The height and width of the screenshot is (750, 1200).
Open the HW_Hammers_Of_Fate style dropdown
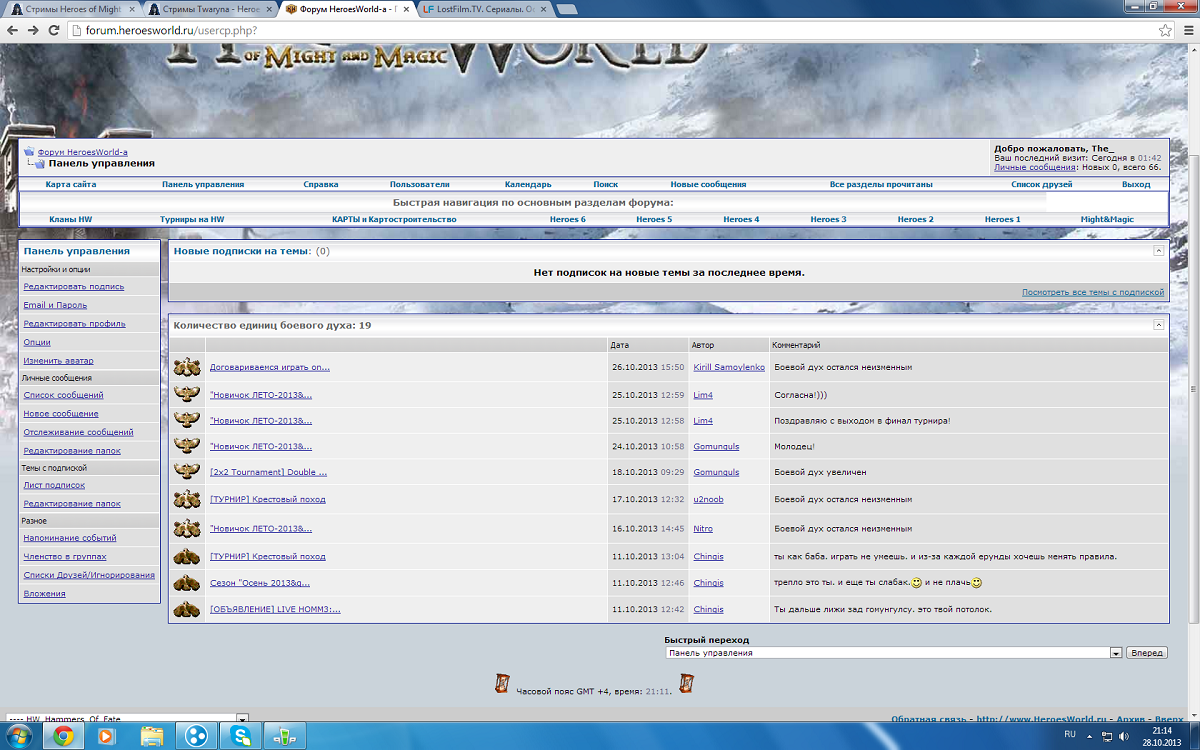click(x=127, y=718)
